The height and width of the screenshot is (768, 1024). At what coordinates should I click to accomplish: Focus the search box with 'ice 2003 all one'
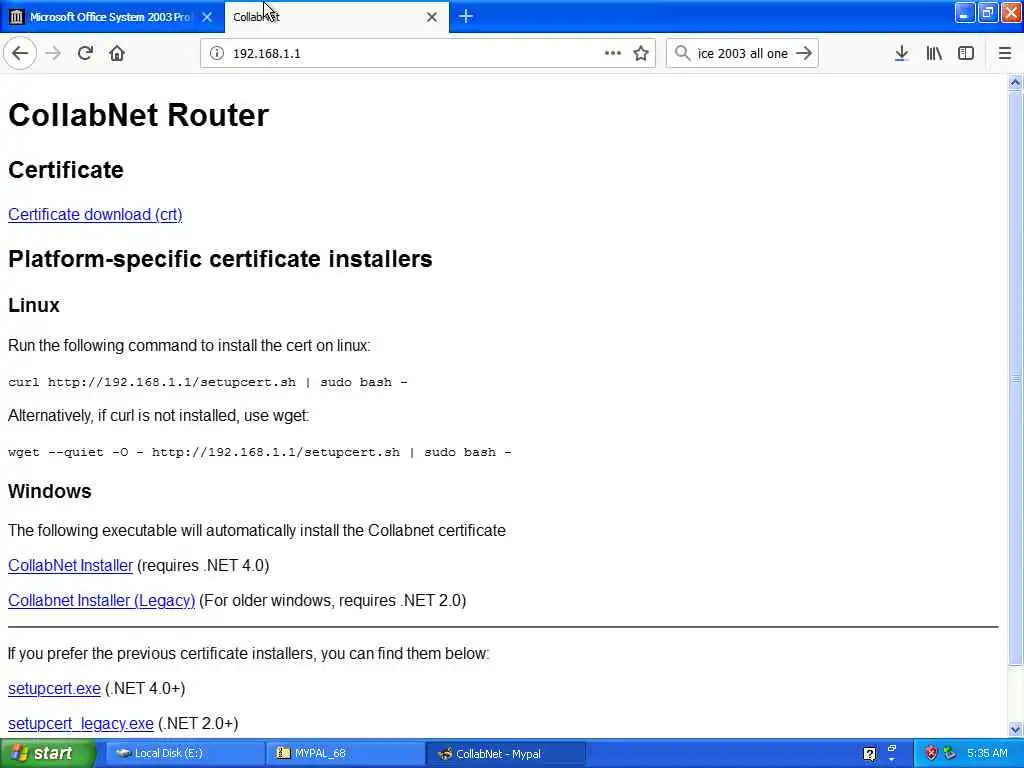[743, 54]
